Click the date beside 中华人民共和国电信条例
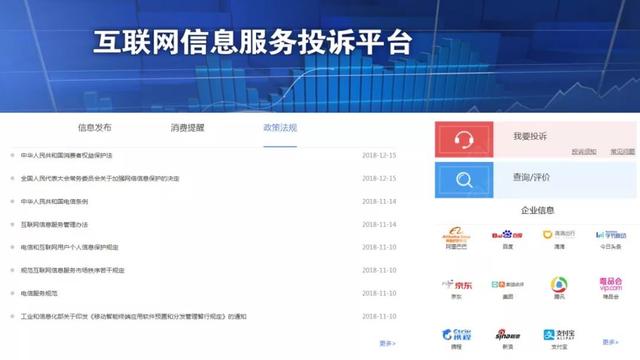Image resolution: width=640 pixels, height=360 pixels. pyautogui.click(x=379, y=201)
